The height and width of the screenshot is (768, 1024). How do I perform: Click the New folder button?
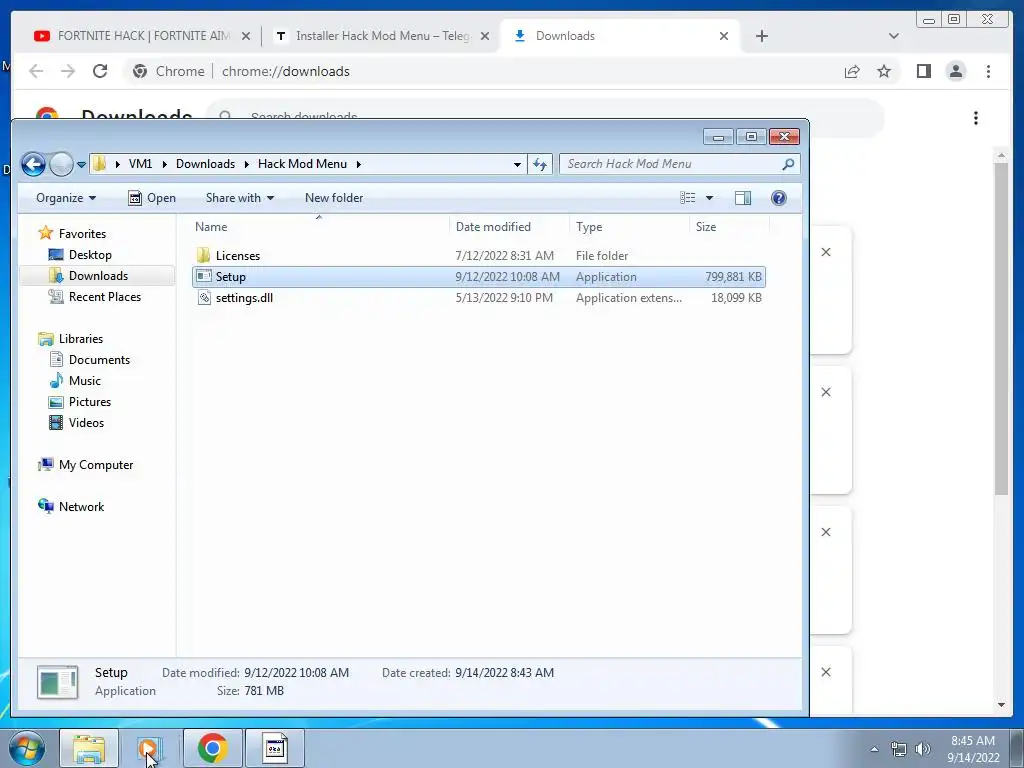(334, 198)
